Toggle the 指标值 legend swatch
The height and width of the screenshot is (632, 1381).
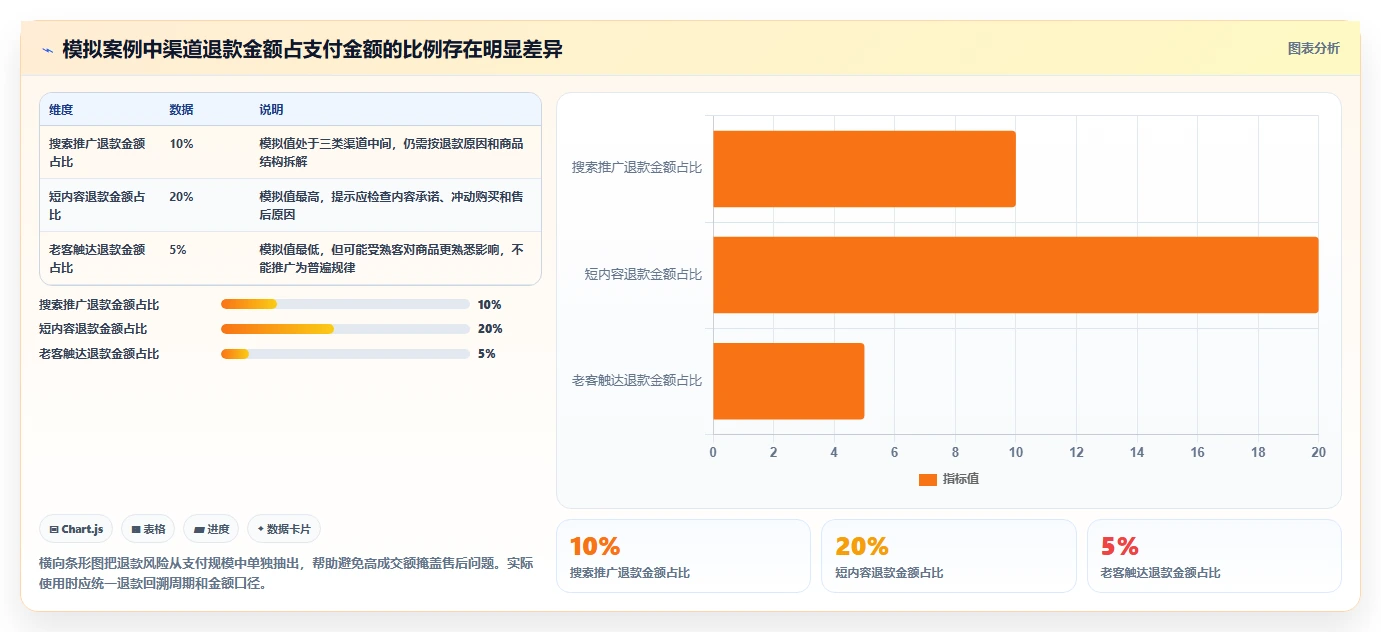click(927, 480)
